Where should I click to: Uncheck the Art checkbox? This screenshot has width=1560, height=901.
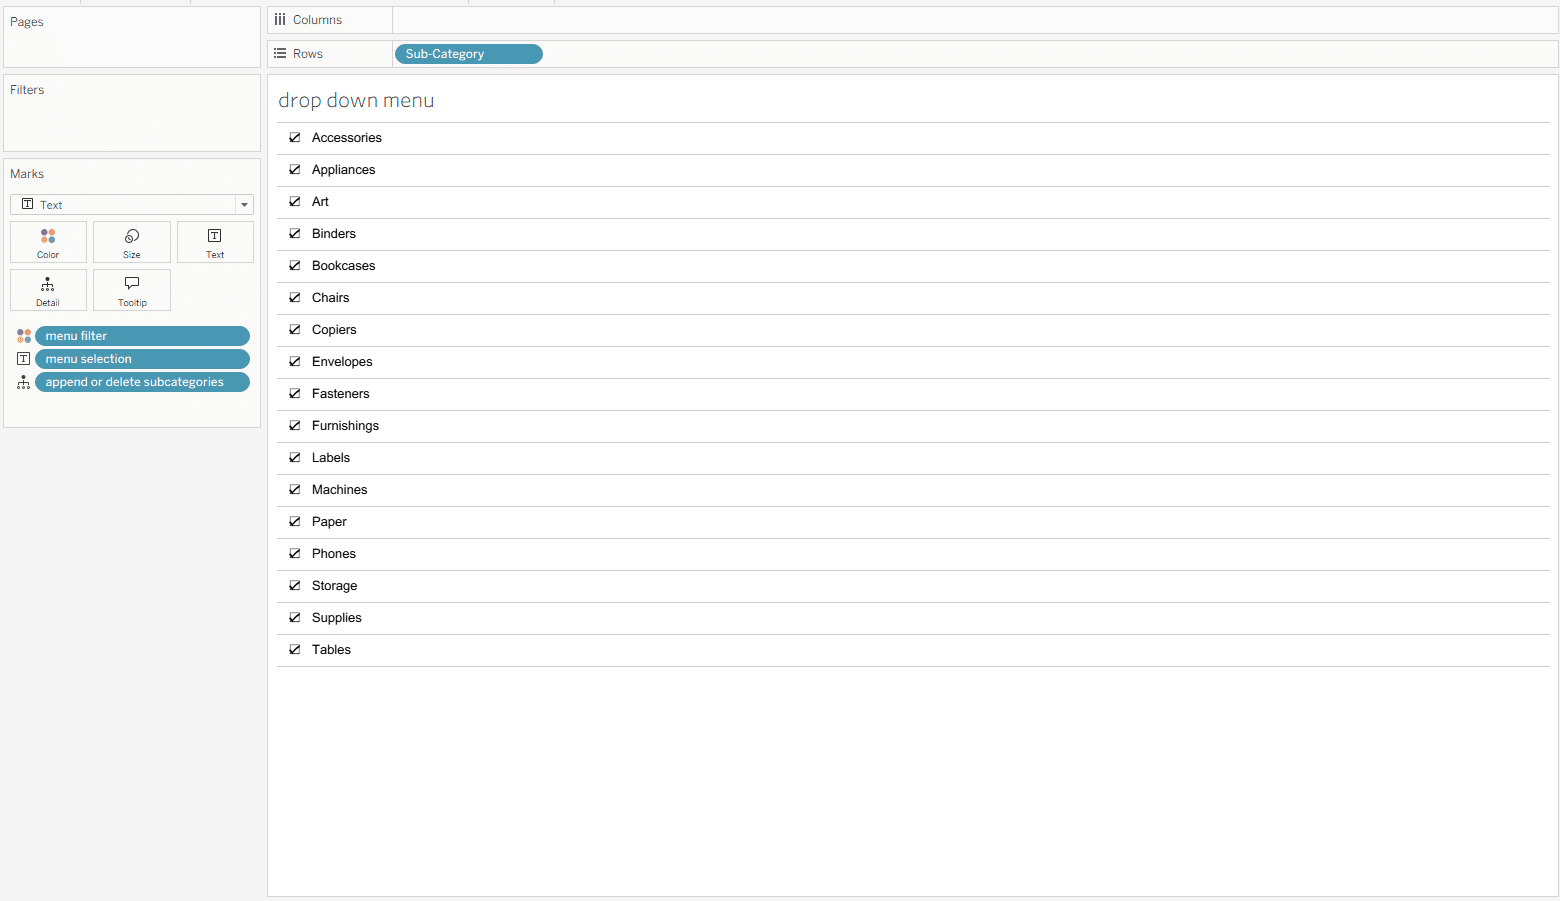295,202
